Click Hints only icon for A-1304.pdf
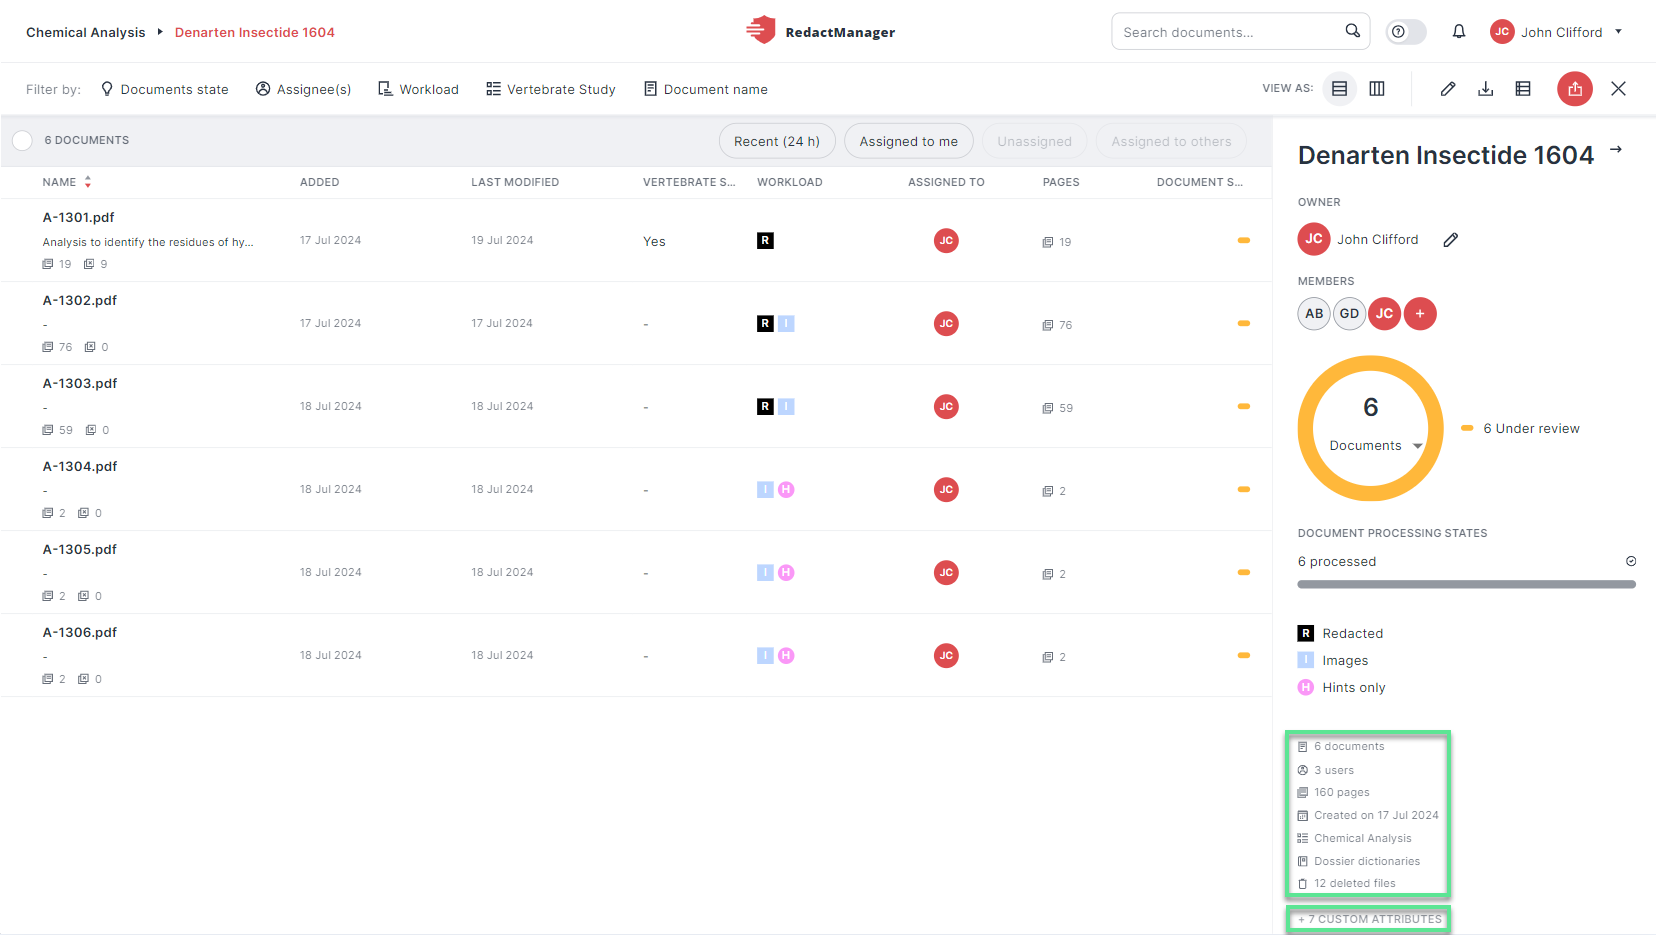 point(786,489)
